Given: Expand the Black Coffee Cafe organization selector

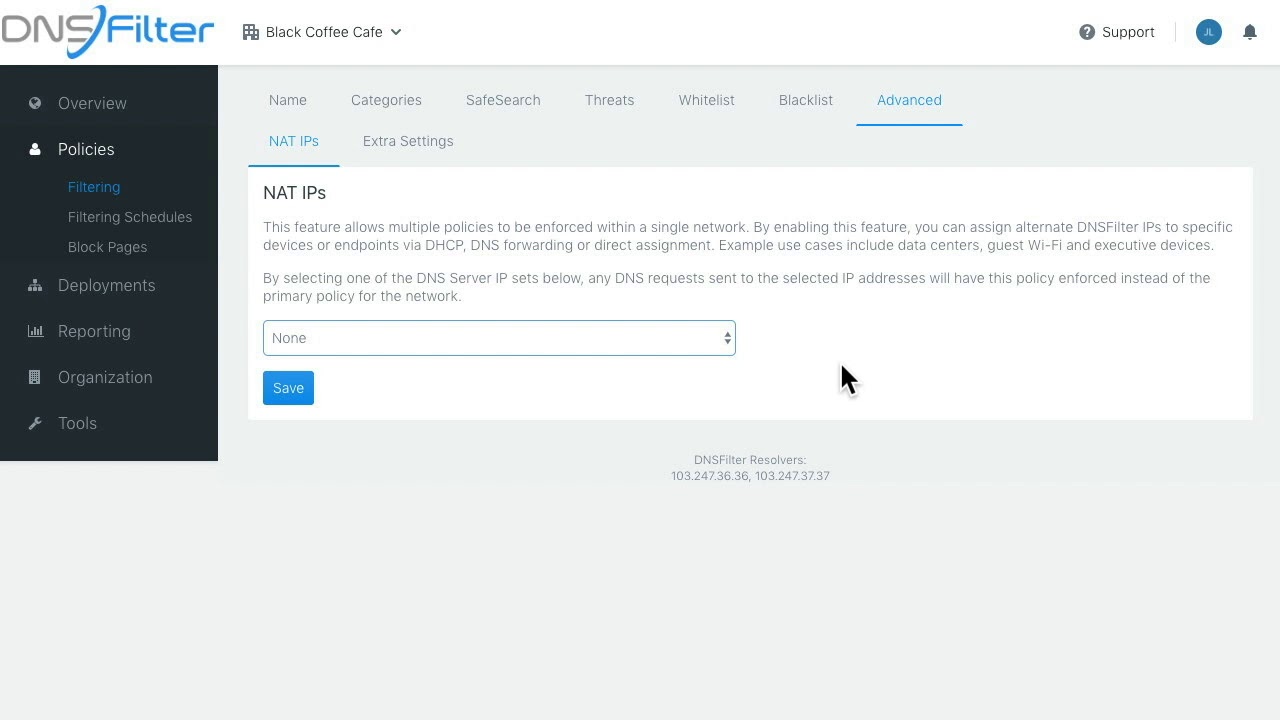Looking at the screenshot, I should (x=322, y=32).
